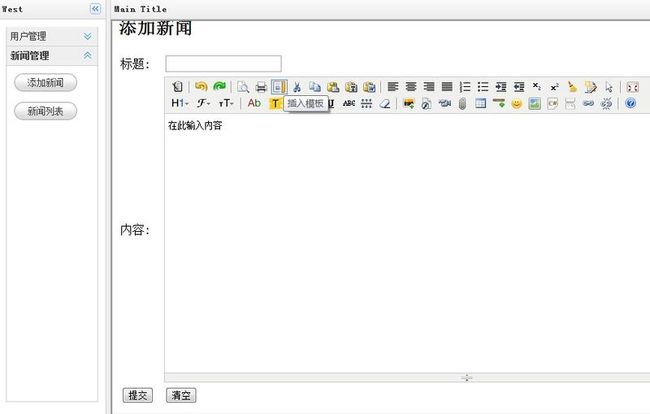Toggle underline formatting
Viewport: 650px width, 414px height.
331,103
